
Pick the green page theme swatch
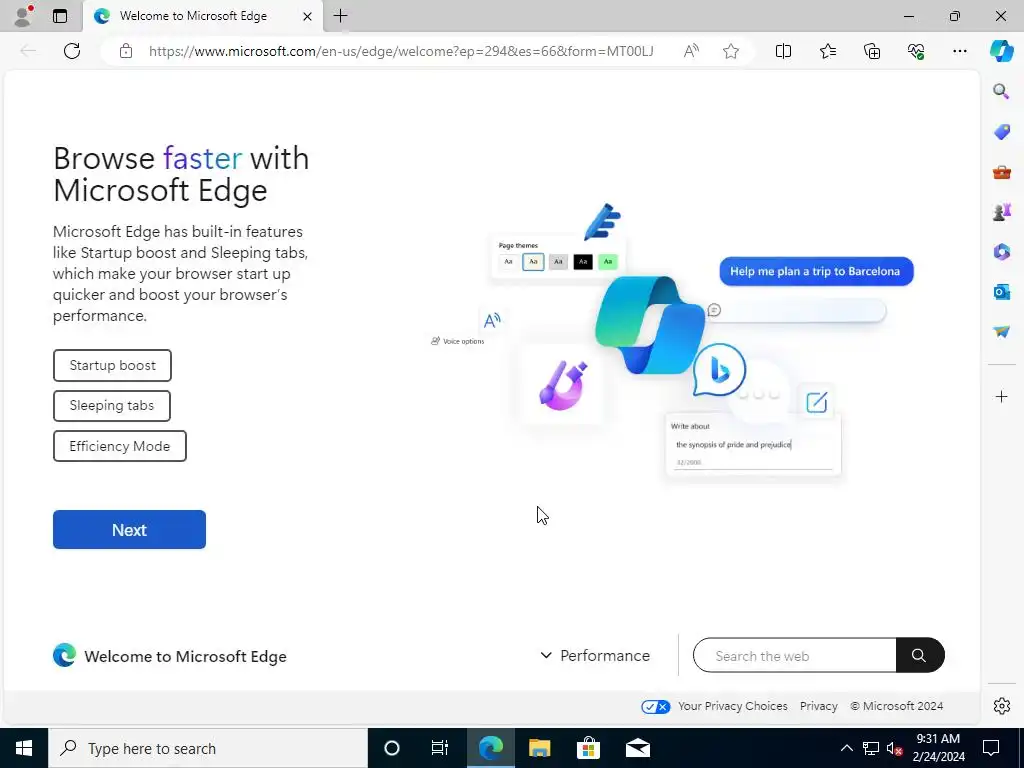coord(607,262)
